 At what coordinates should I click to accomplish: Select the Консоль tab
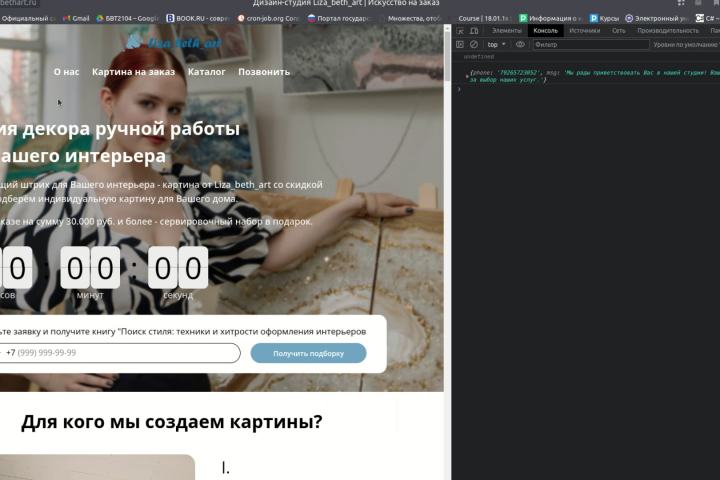click(x=546, y=31)
